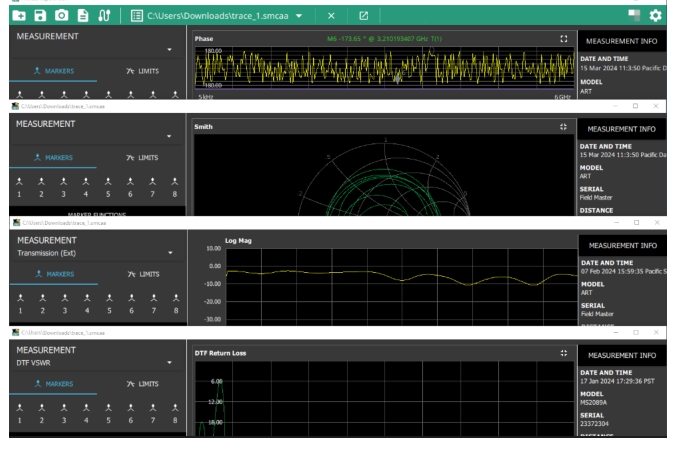
Task: Toggle marker 6 in the Smith window
Action: tap(130, 187)
